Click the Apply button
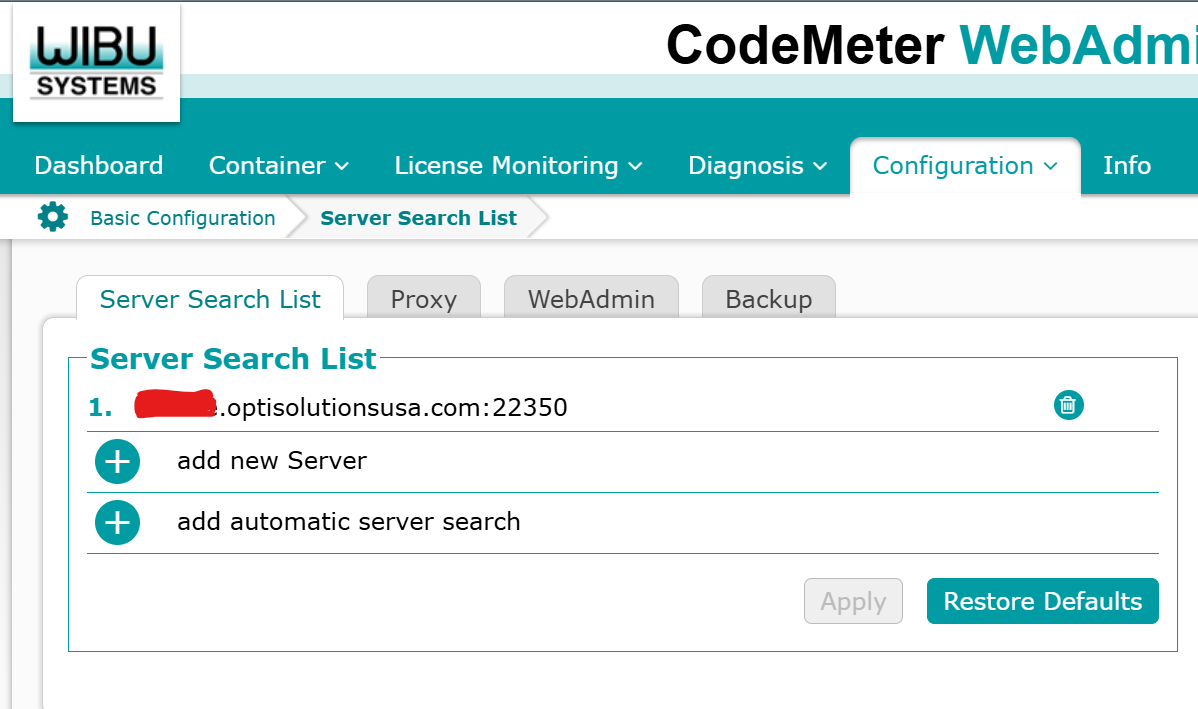Image resolution: width=1198 pixels, height=709 pixels. coord(853,601)
